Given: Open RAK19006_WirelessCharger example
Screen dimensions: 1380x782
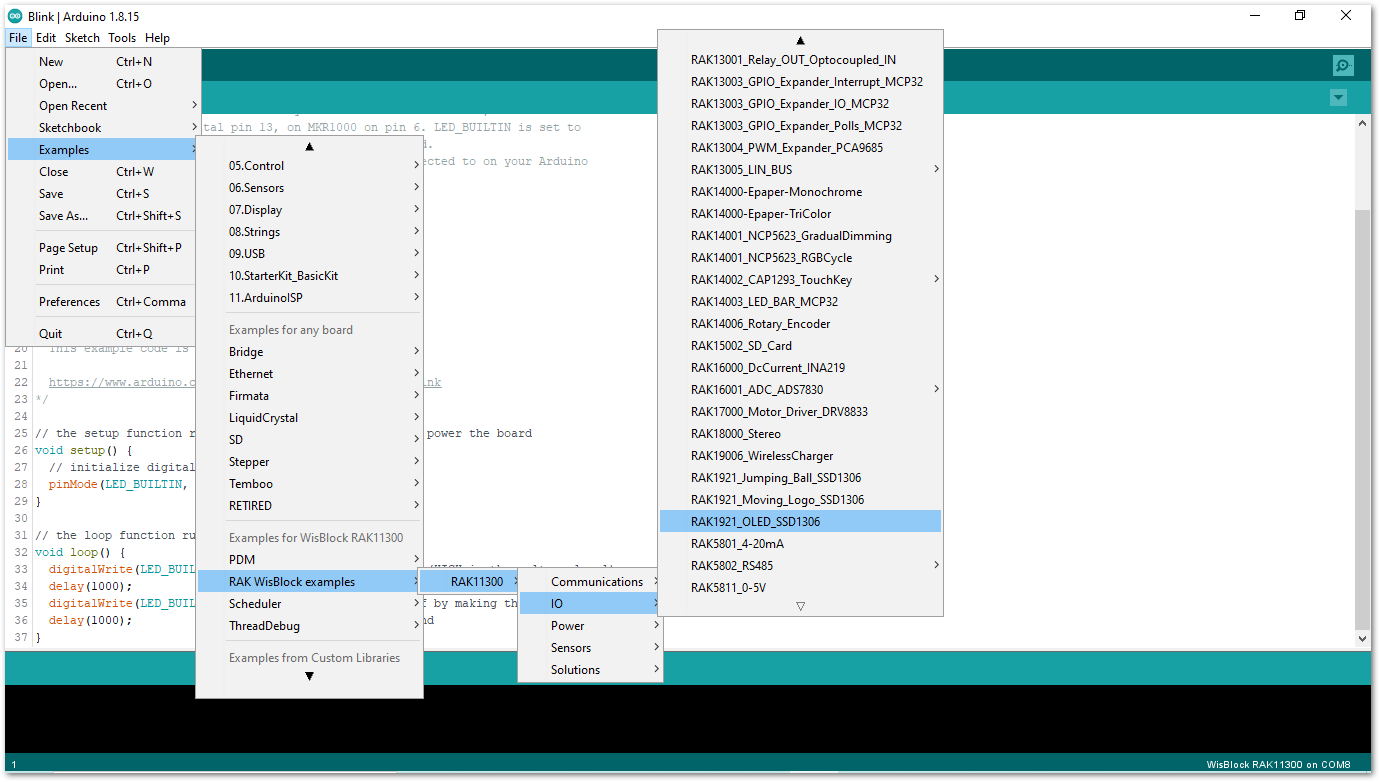Looking at the screenshot, I should click(x=800, y=456).
